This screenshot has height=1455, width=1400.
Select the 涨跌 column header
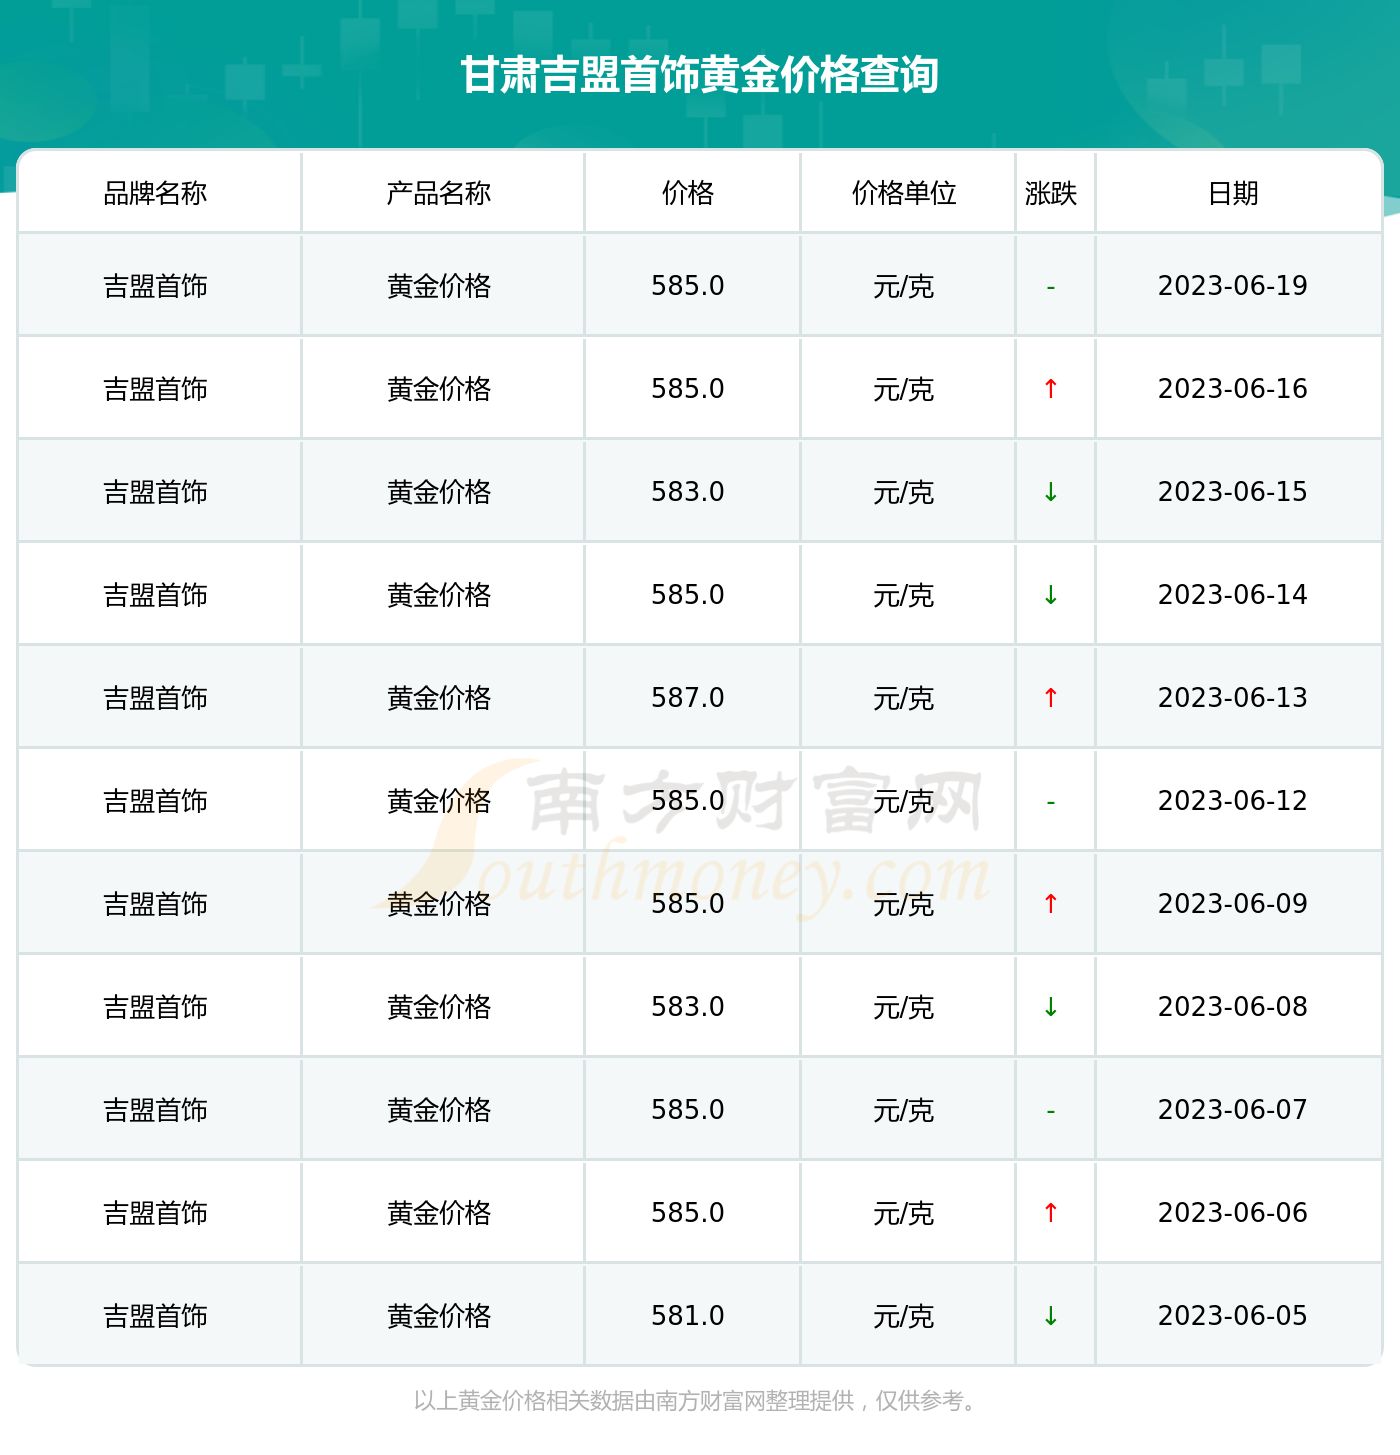[x=1051, y=193]
